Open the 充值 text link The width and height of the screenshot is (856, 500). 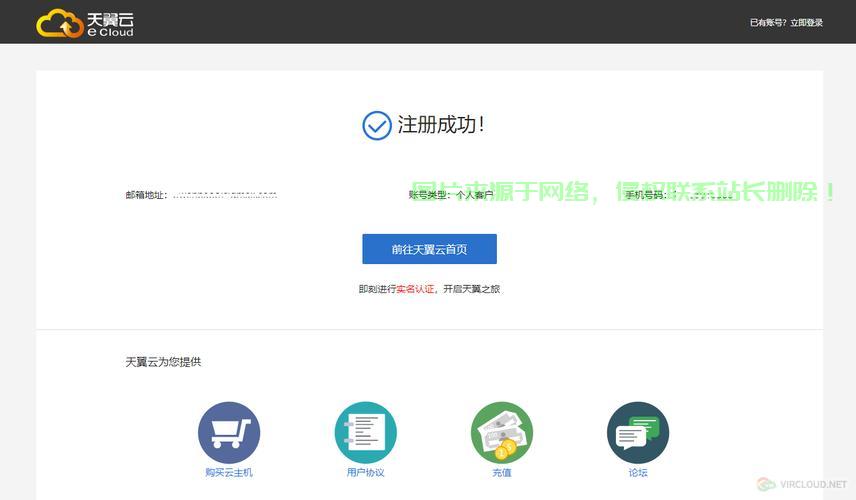point(502,473)
